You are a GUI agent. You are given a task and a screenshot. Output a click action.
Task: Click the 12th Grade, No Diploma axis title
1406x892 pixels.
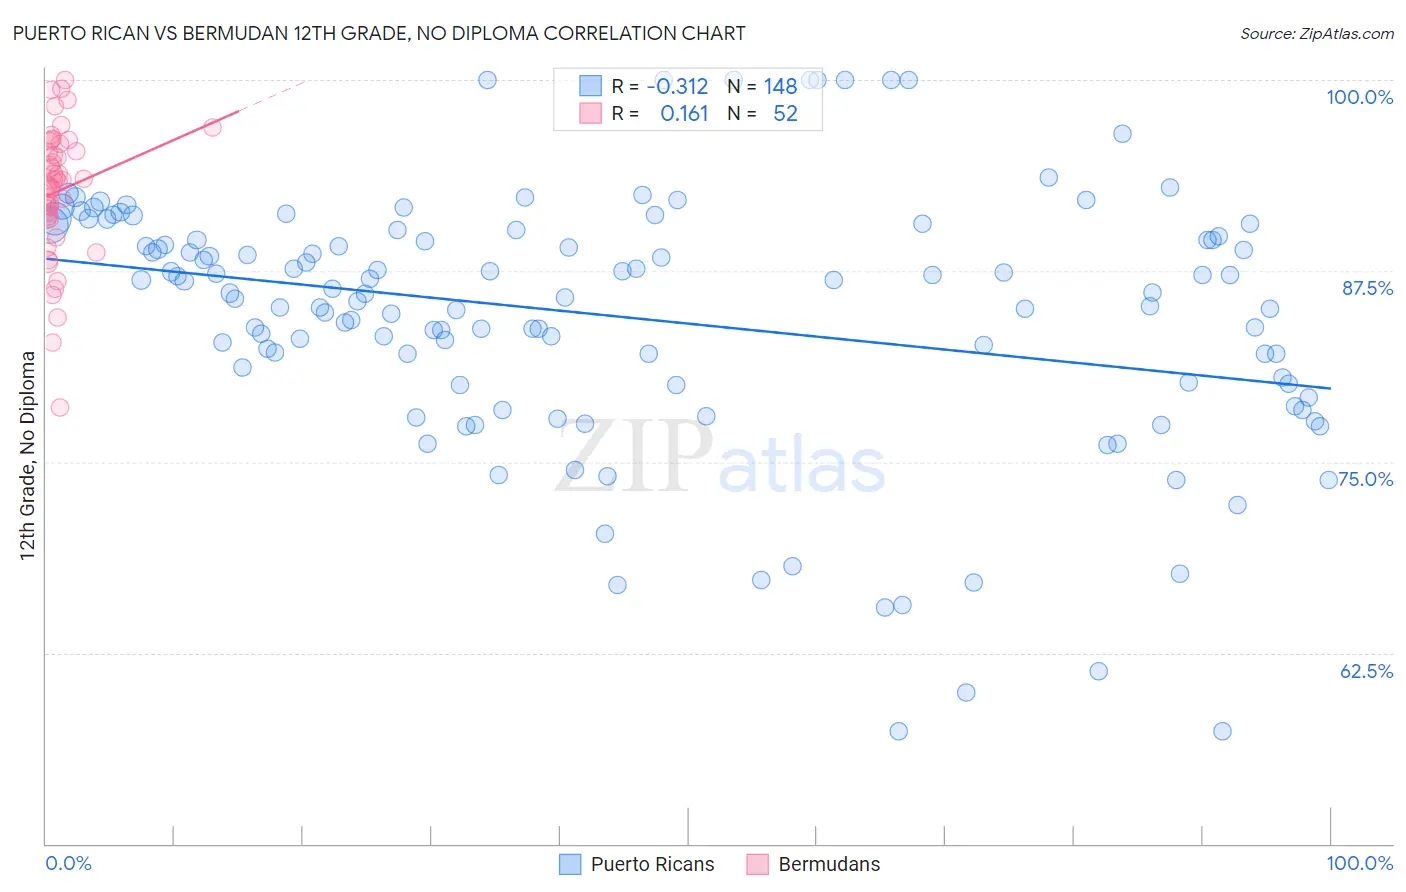28,455
